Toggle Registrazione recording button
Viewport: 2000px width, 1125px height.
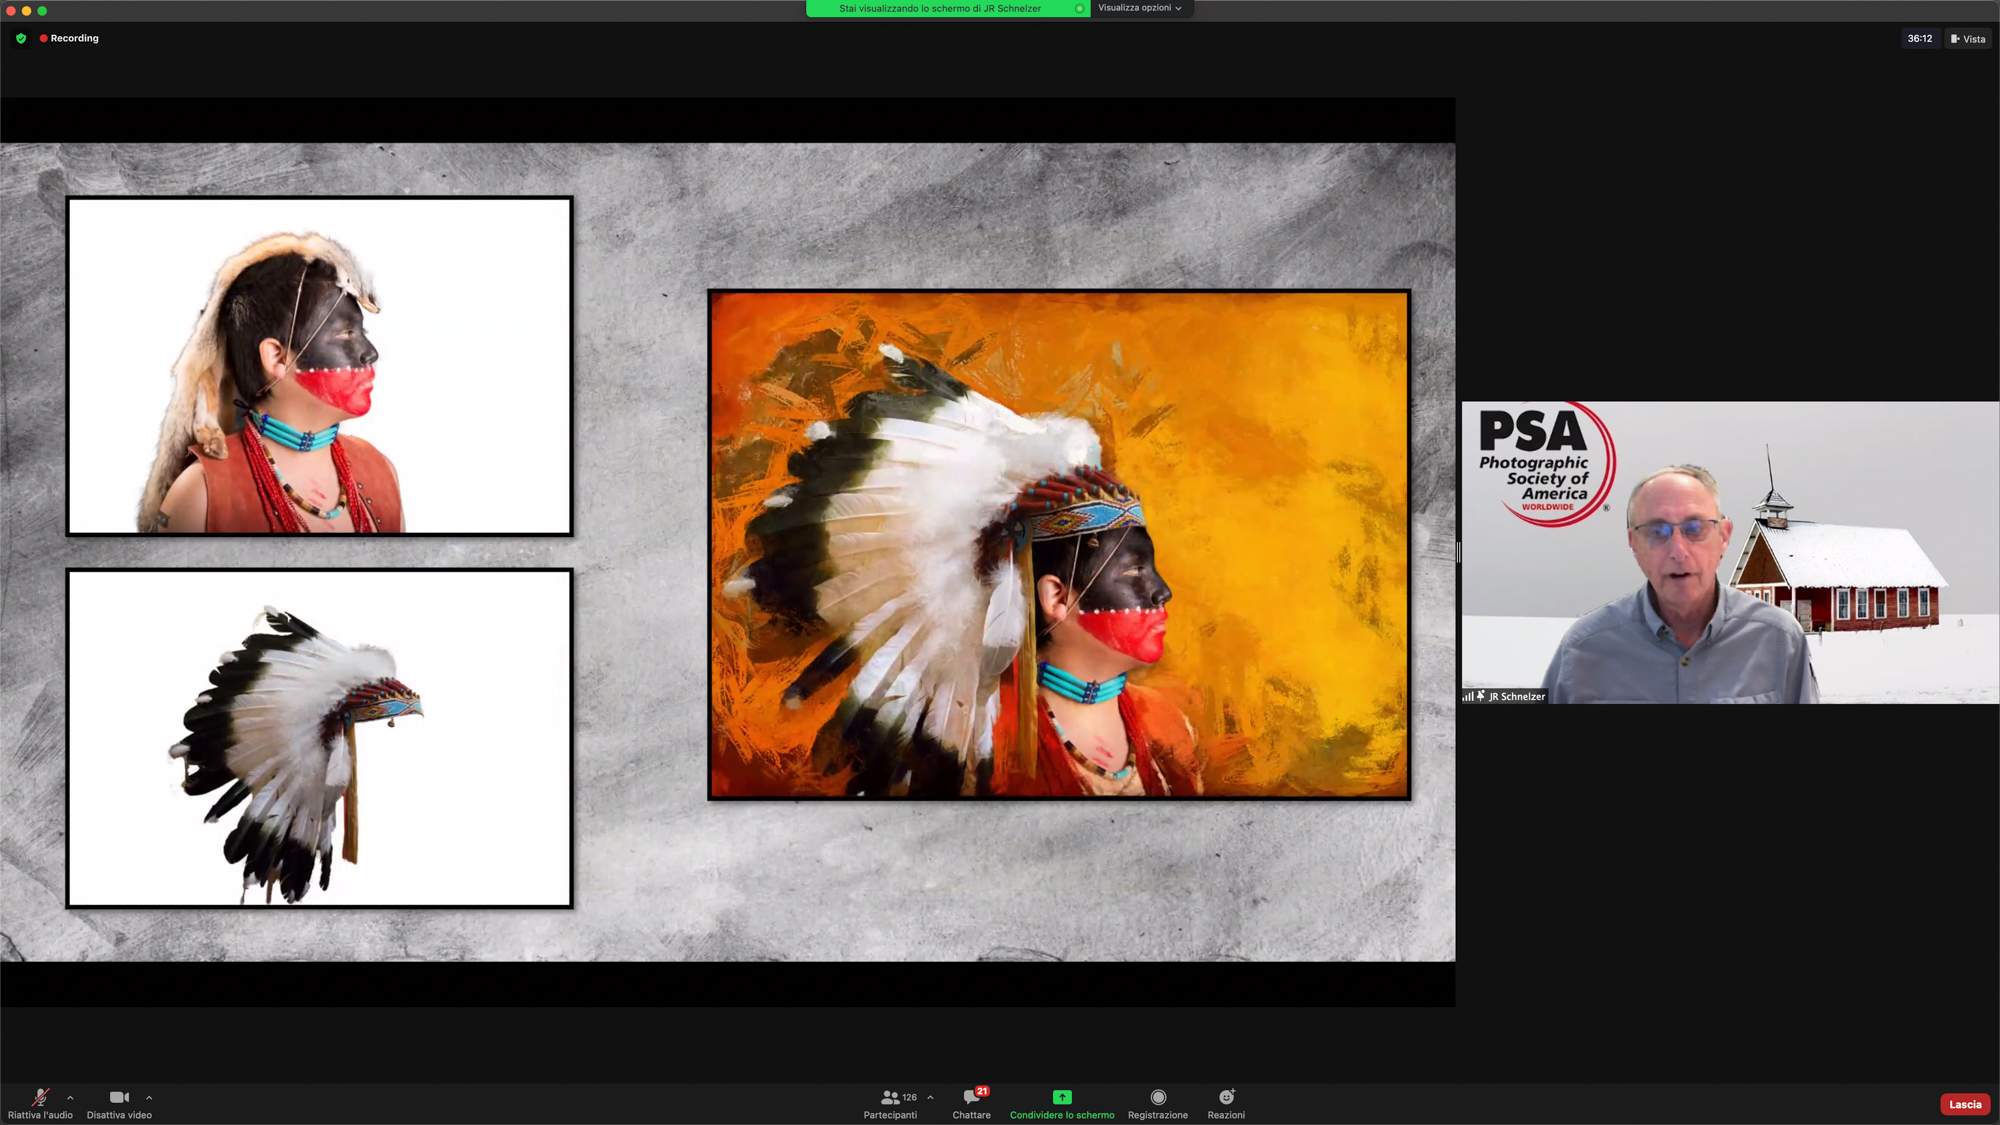coord(1158,1098)
